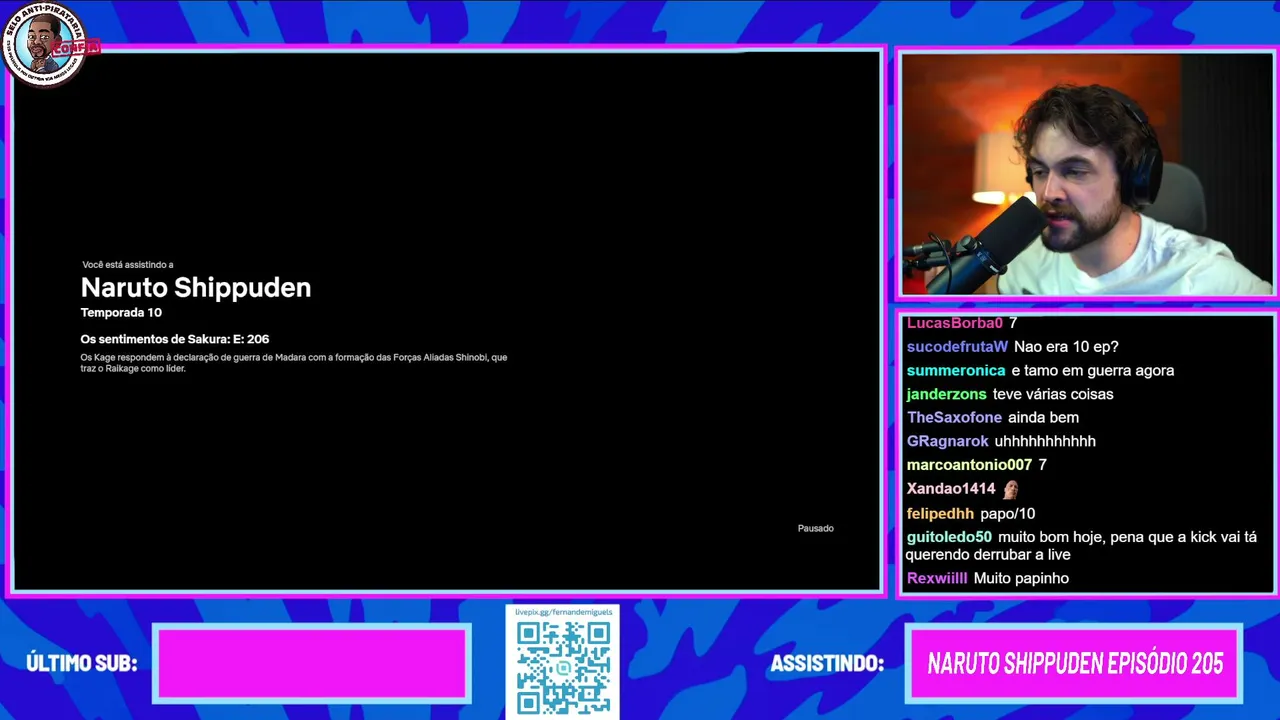Click the "ASSISTINDO:" label

(827, 663)
